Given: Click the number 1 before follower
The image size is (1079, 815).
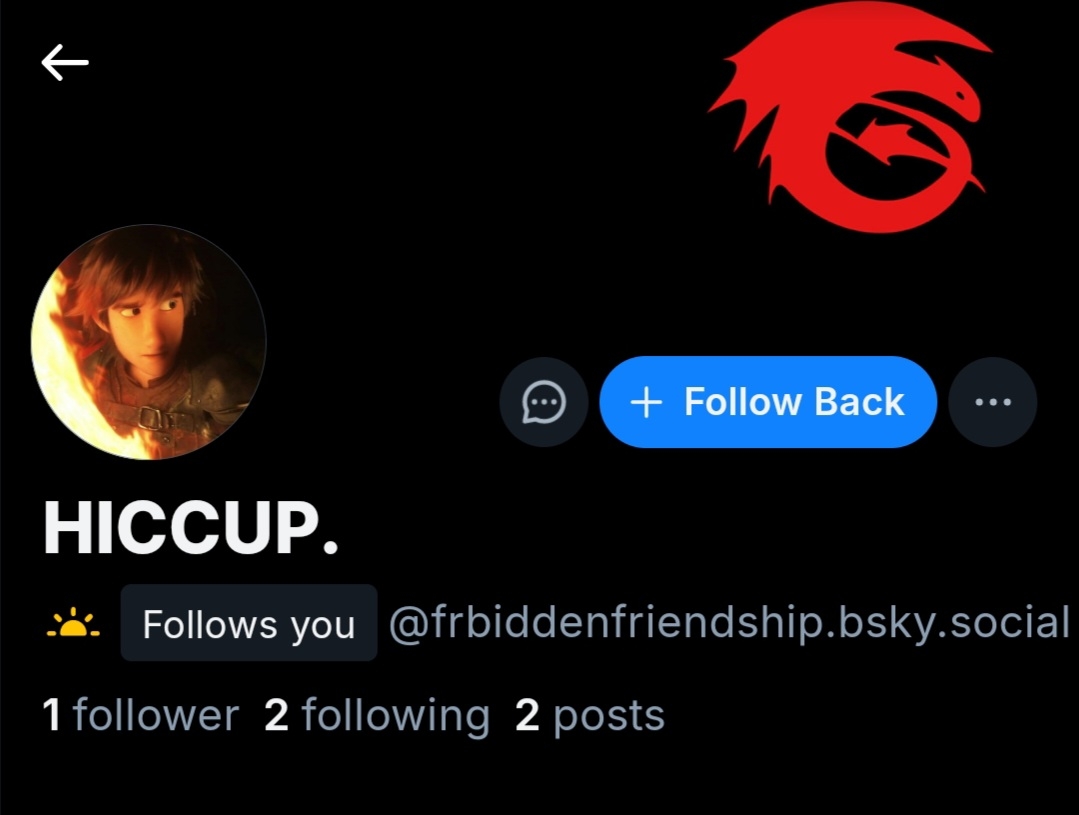Looking at the screenshot, I should coord(52,715).
